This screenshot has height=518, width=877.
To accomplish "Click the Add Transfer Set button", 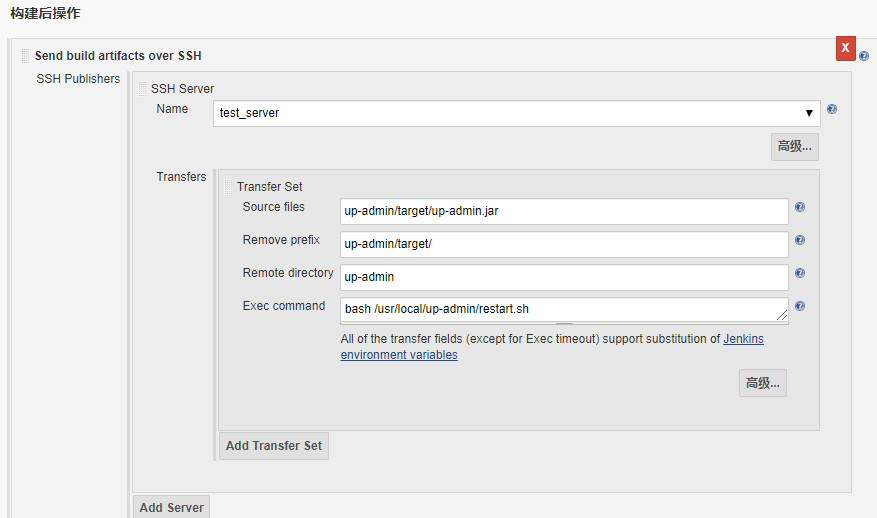I will pos(274,446).
